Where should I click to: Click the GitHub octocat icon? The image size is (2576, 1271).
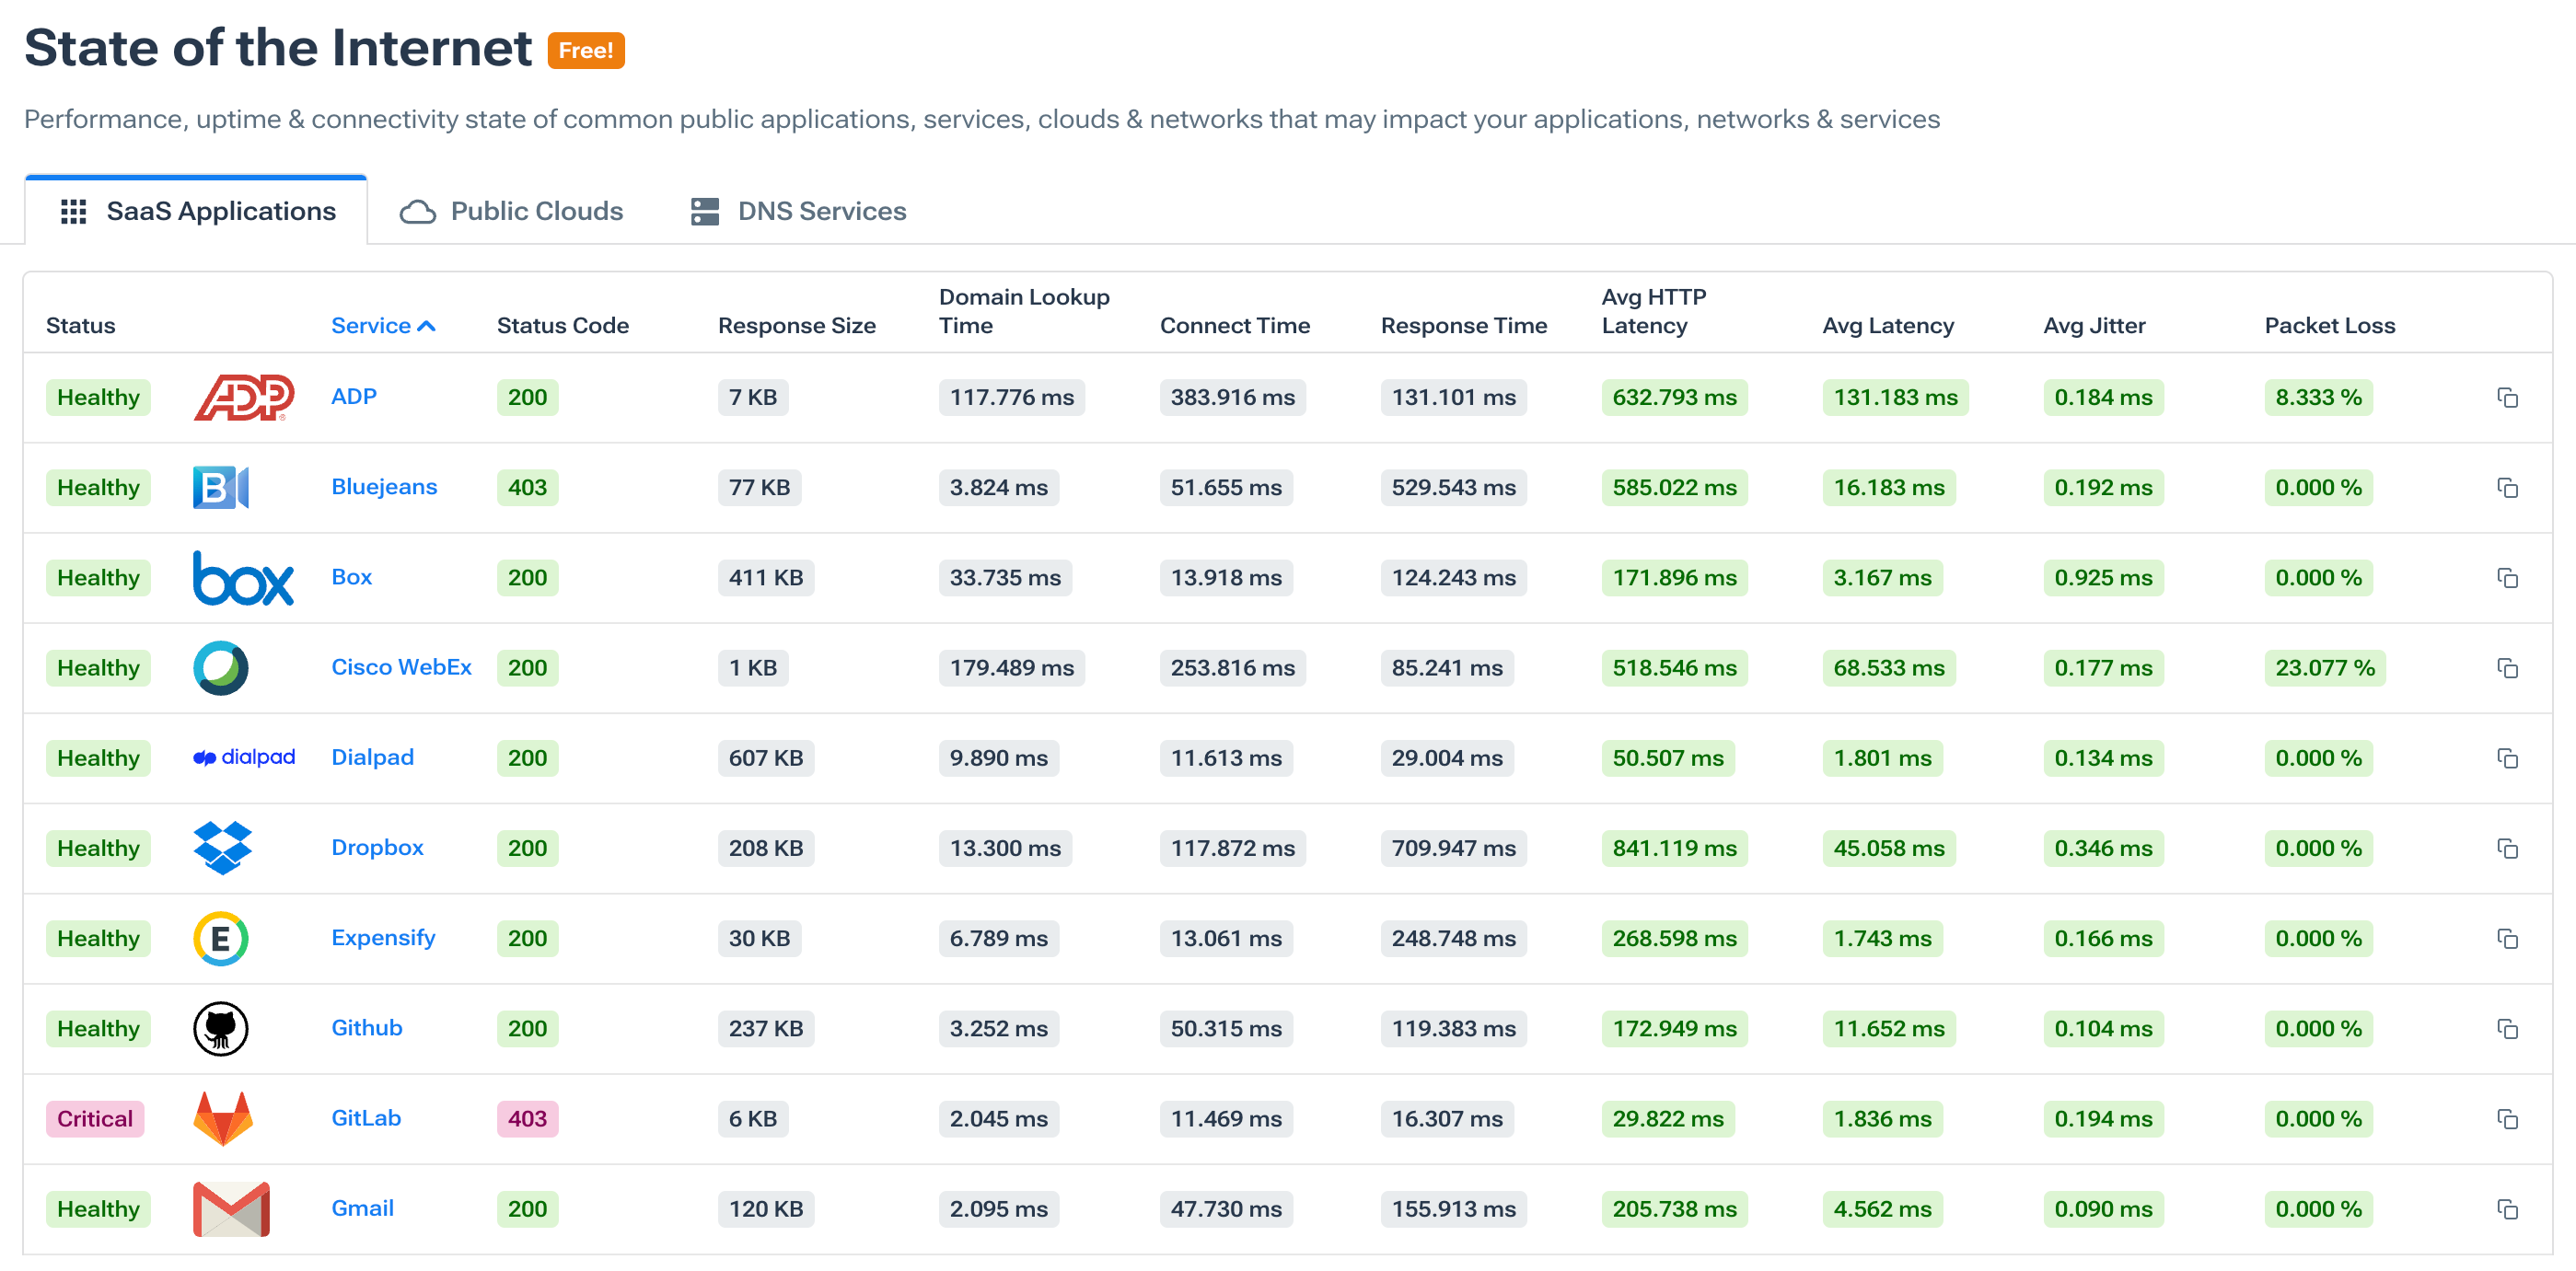221,1028
